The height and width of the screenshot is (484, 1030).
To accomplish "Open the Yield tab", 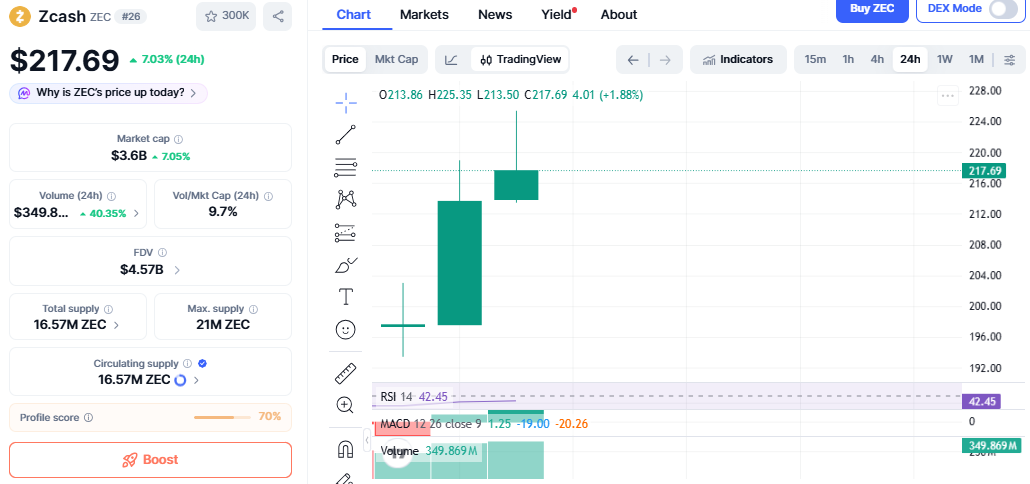I will pos(557,14).
